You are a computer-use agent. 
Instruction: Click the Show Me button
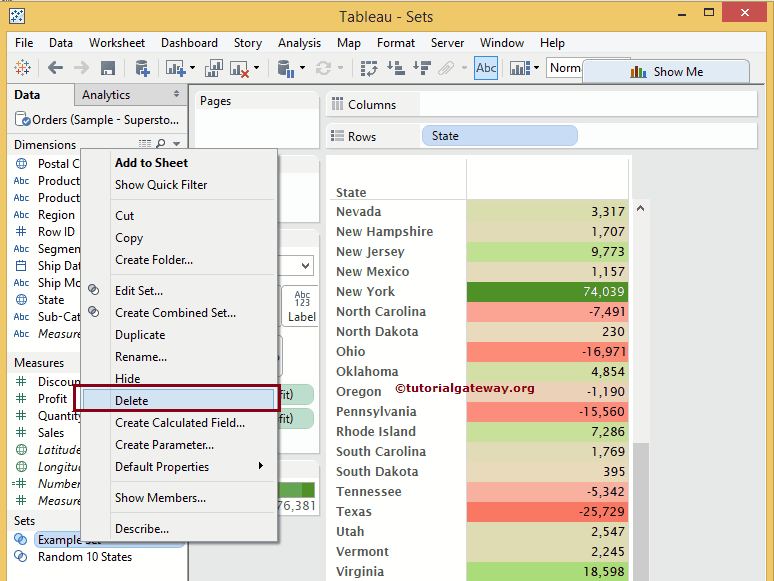pyautogui.click(x=666, y=72)
